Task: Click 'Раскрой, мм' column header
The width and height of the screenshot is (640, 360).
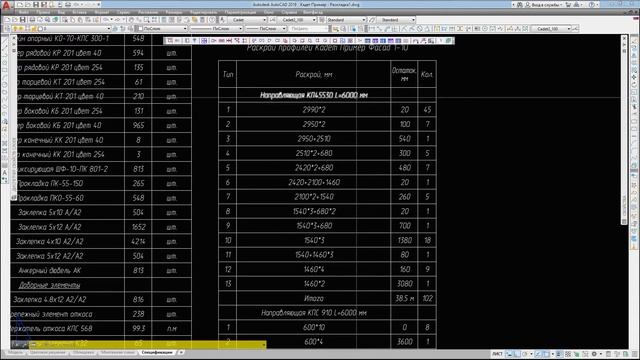Action: pyautogui.click(x=313, y=75)
